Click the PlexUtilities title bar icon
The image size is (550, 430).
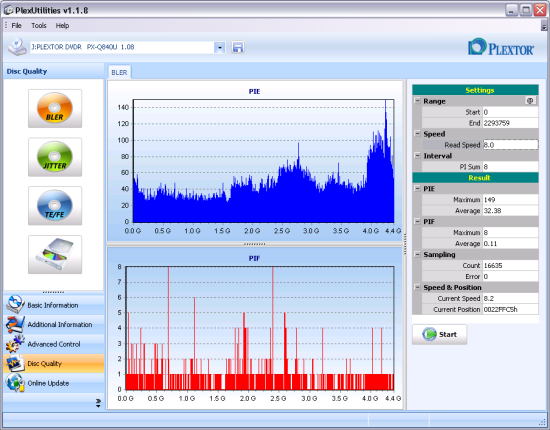(x=8, y=10)
